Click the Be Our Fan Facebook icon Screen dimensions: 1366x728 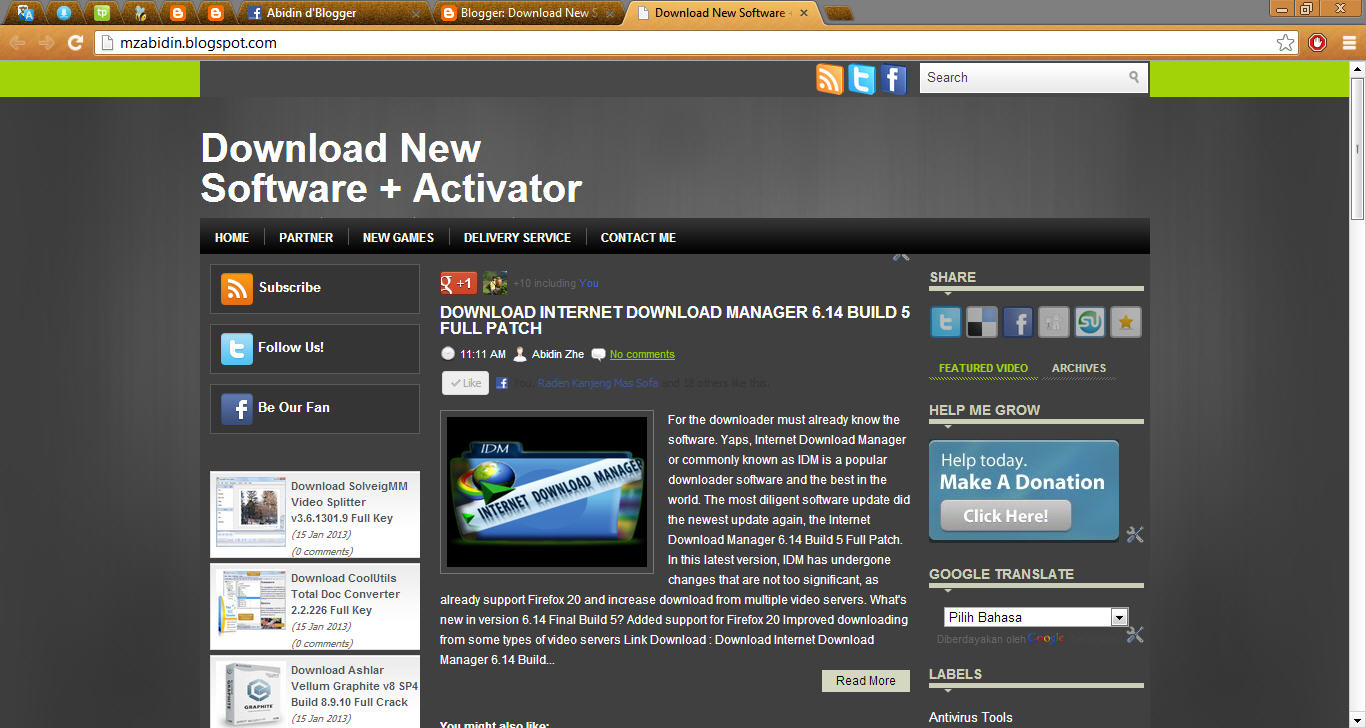[x=236, y=408]
